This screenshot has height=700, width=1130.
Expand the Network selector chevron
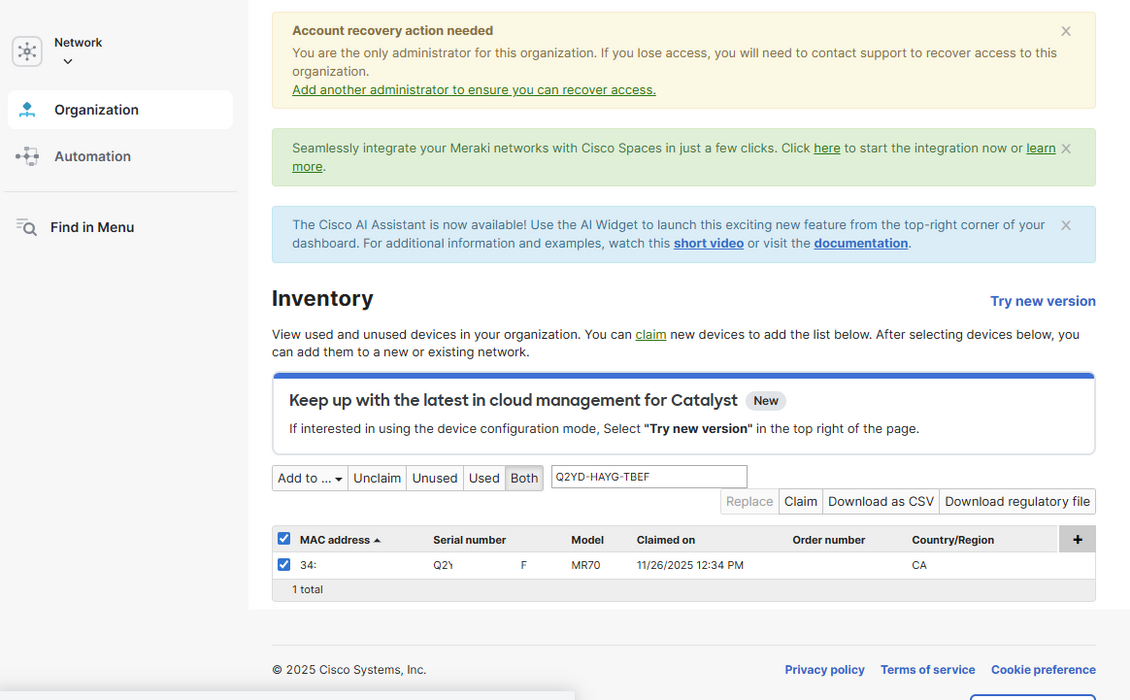pyautogui.click(x=68, y=62)
